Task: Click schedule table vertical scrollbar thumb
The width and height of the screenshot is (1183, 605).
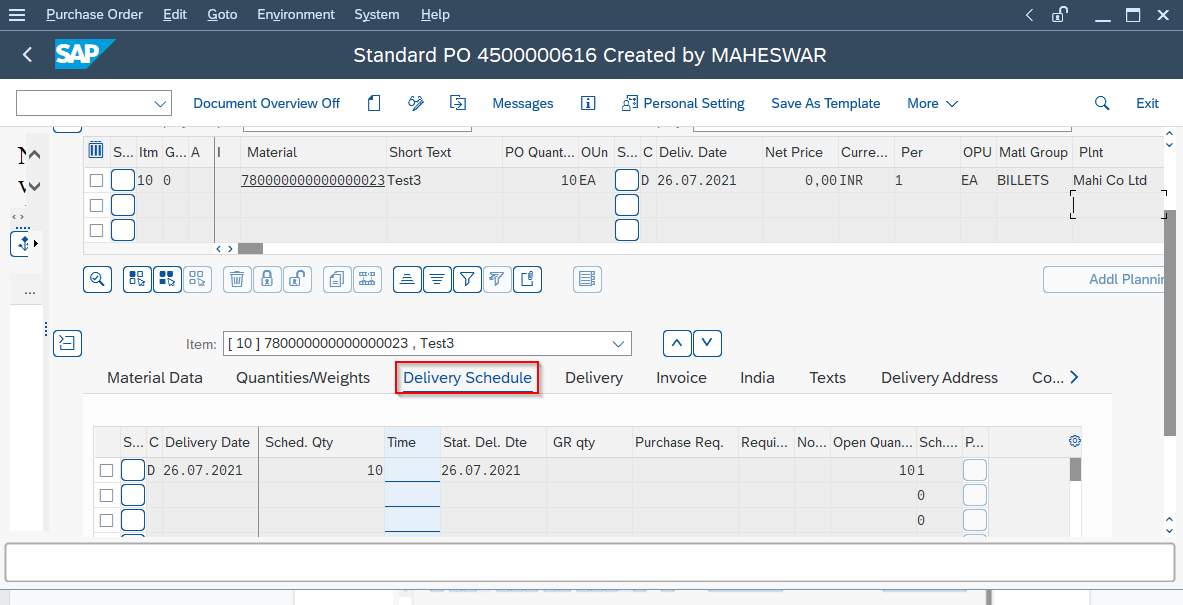Action: point(1076,469)
